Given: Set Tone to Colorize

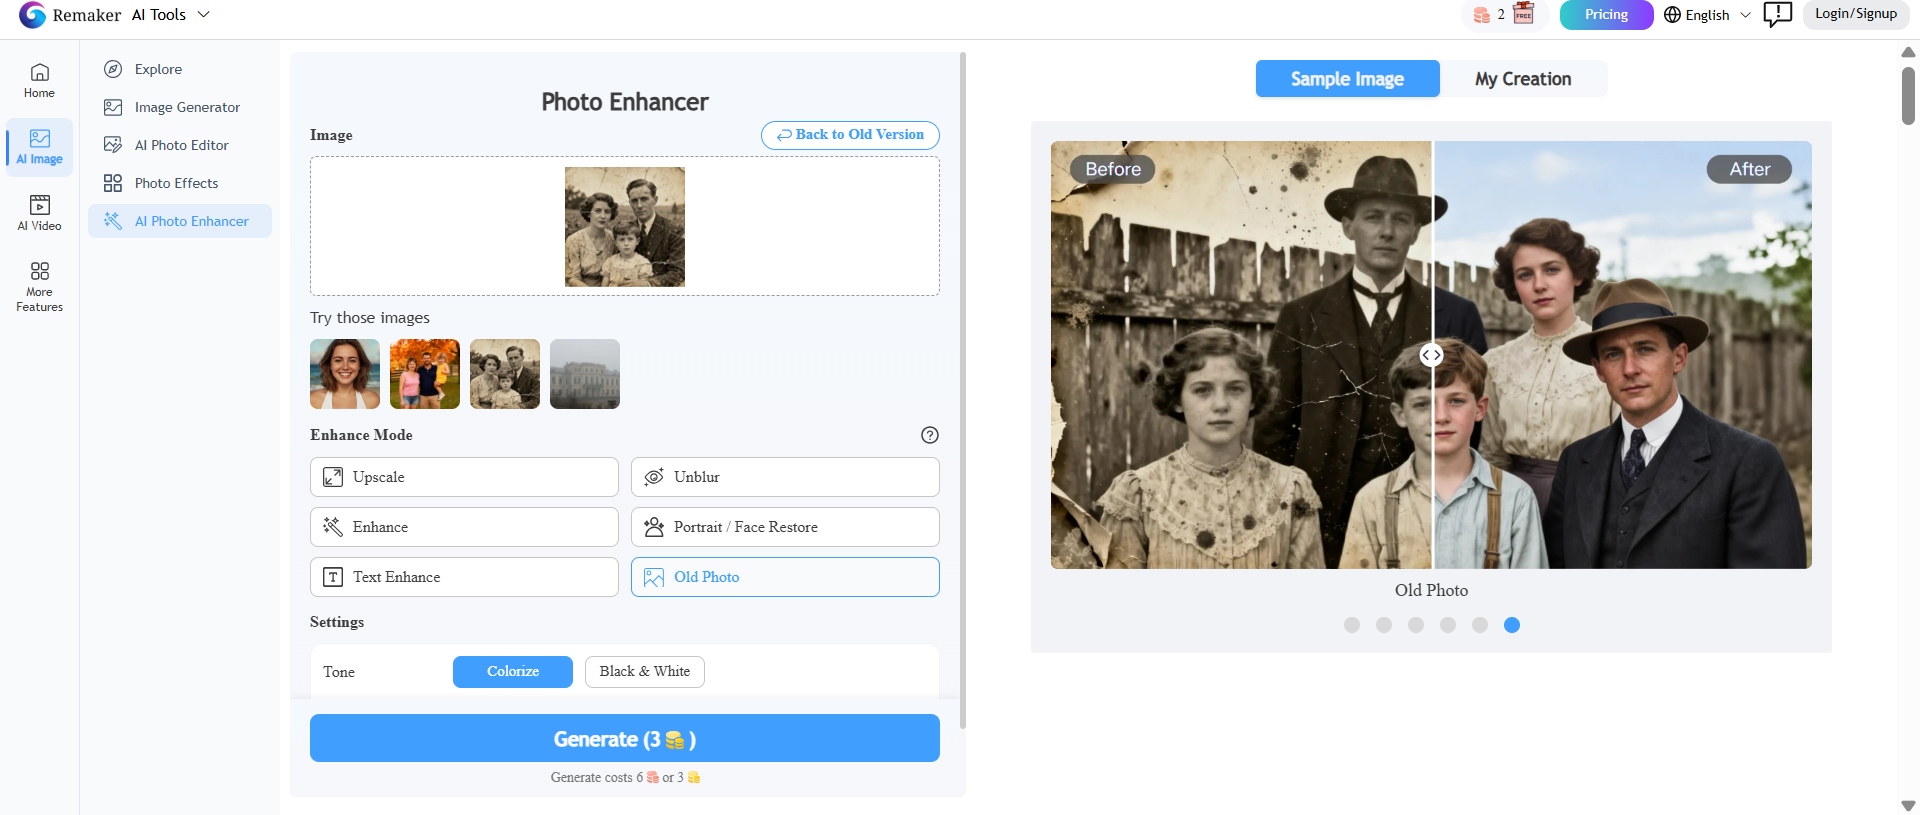Looking at the screenshot, I should point(513,672).
